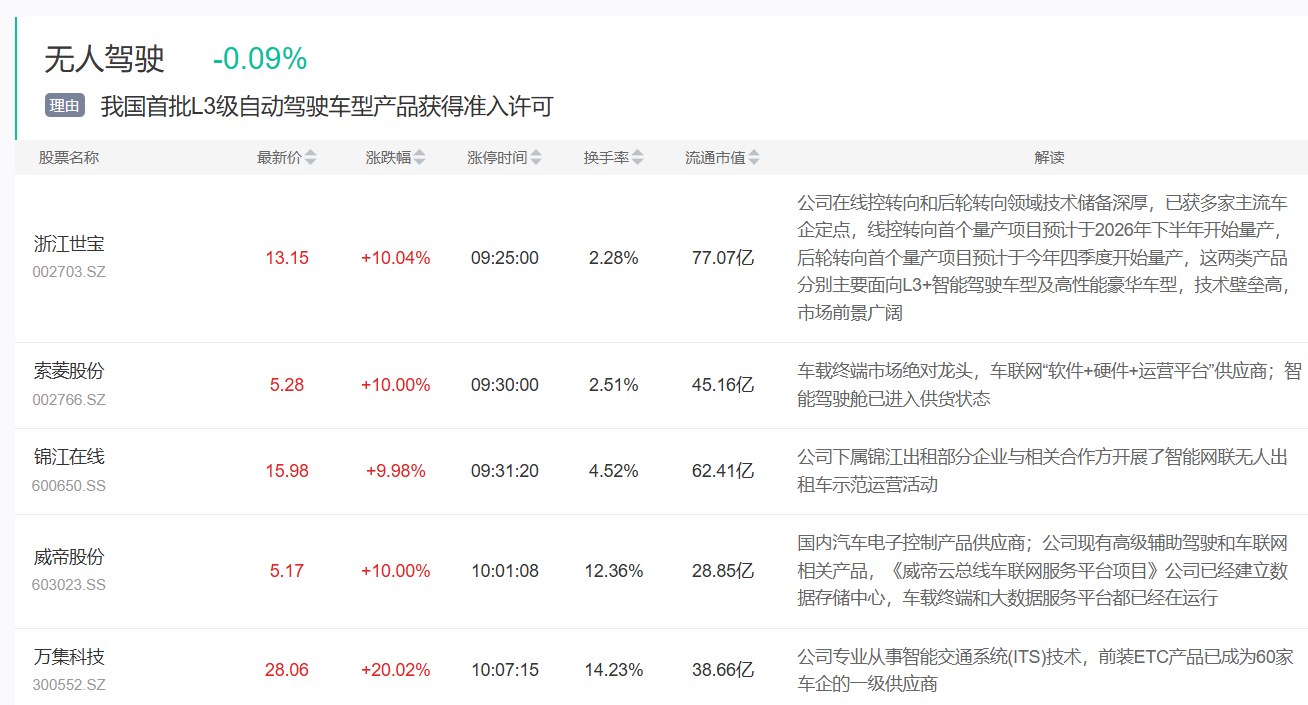Screen dimensions: 1308x705
Task: Open the L3级自动驾驶 headline text
Action: 326,107
